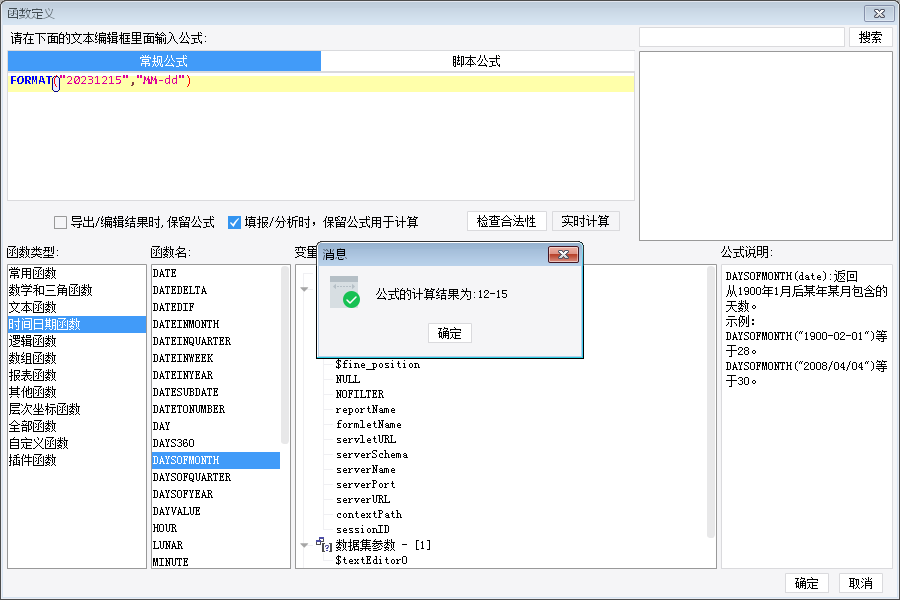Select the DAYSOFMONTH function
Viewport: 900px width, 600px height.
pos(216,460)
